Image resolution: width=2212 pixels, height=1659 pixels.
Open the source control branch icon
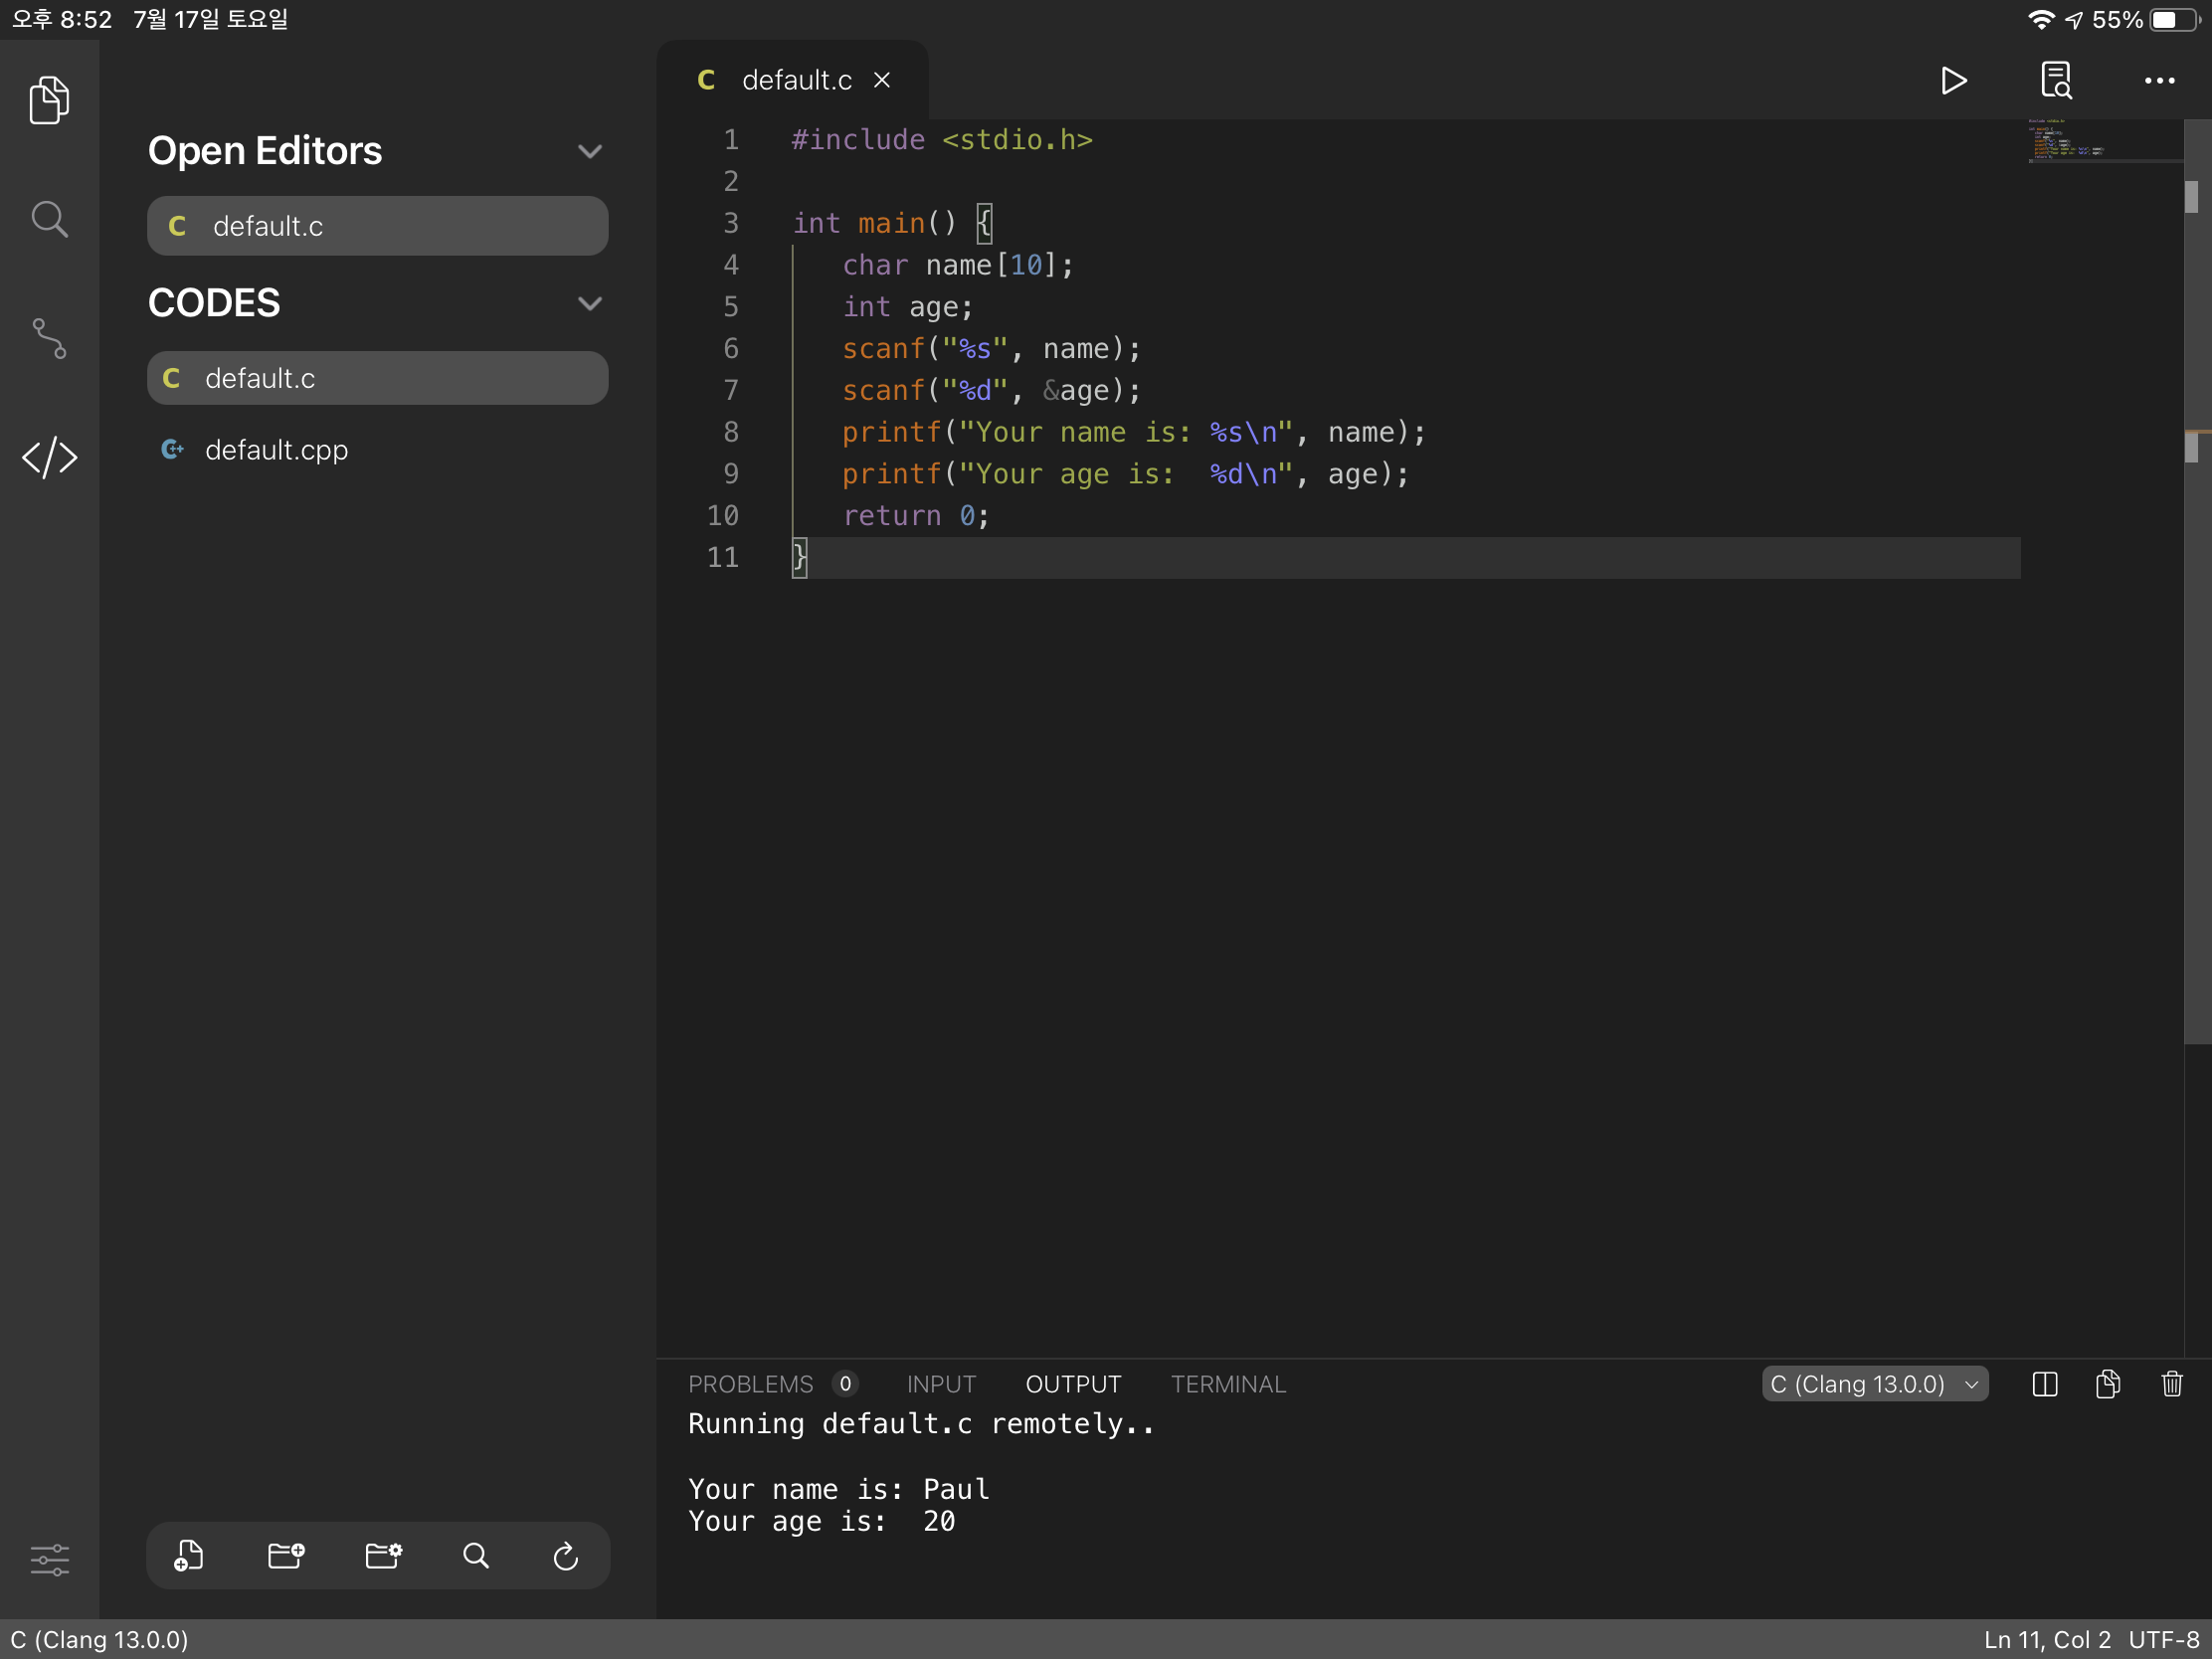coord(49,339)
